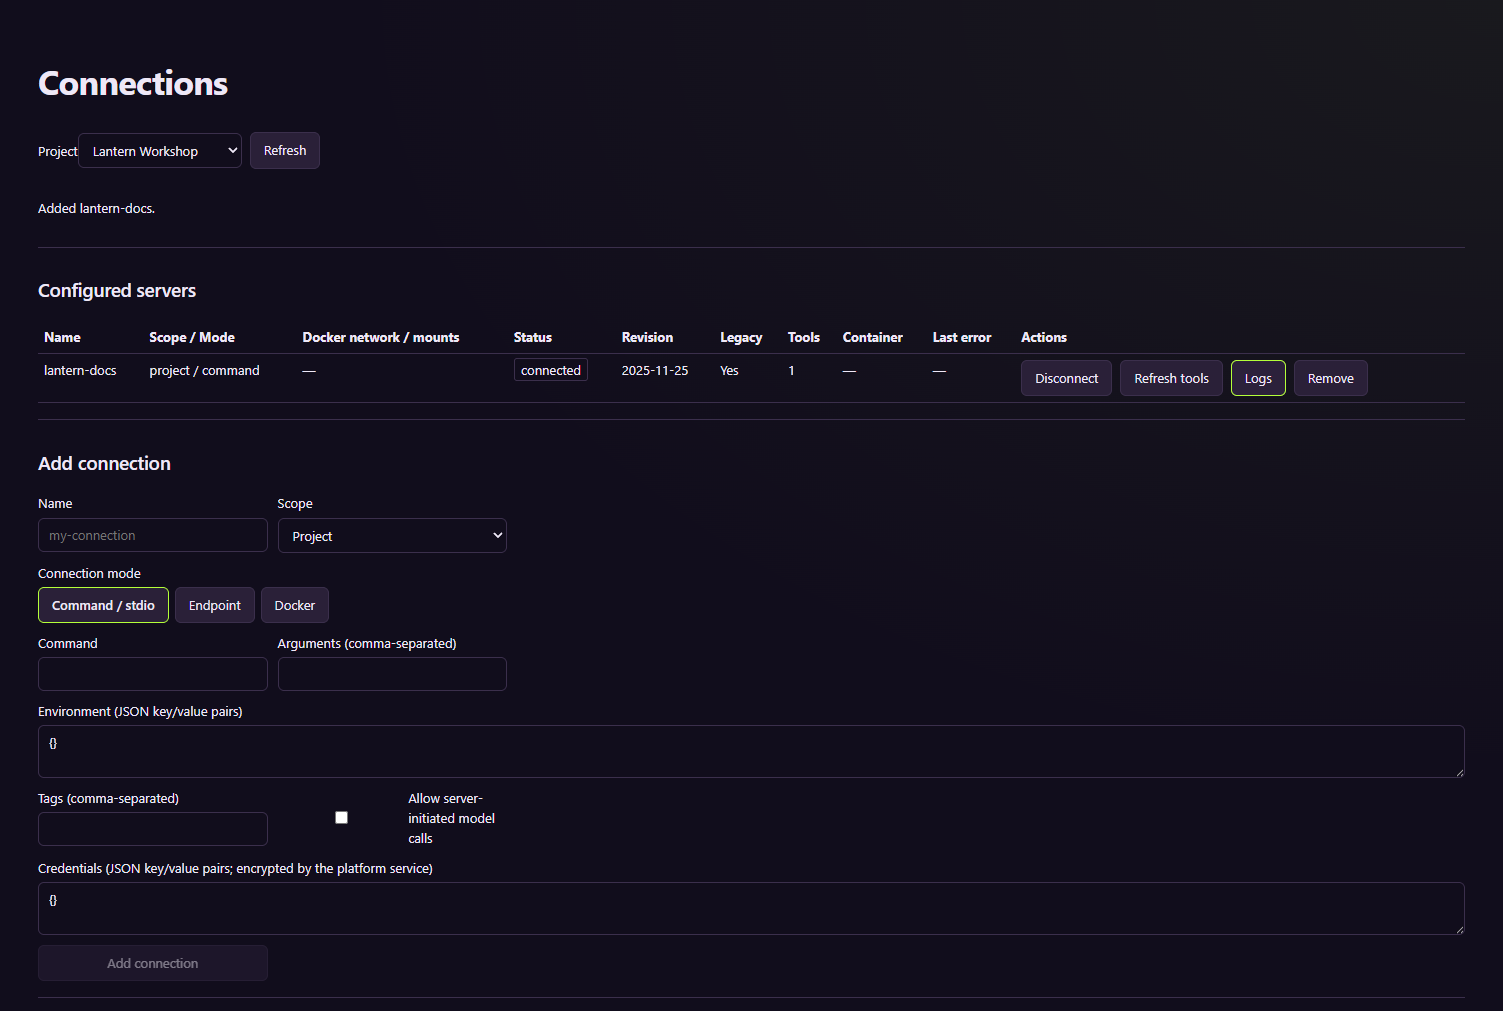The width and height of the screenshot is (1503, 1011).
Task: Open the Project dropdown showing Lantern Workshop
Action: 160,151
